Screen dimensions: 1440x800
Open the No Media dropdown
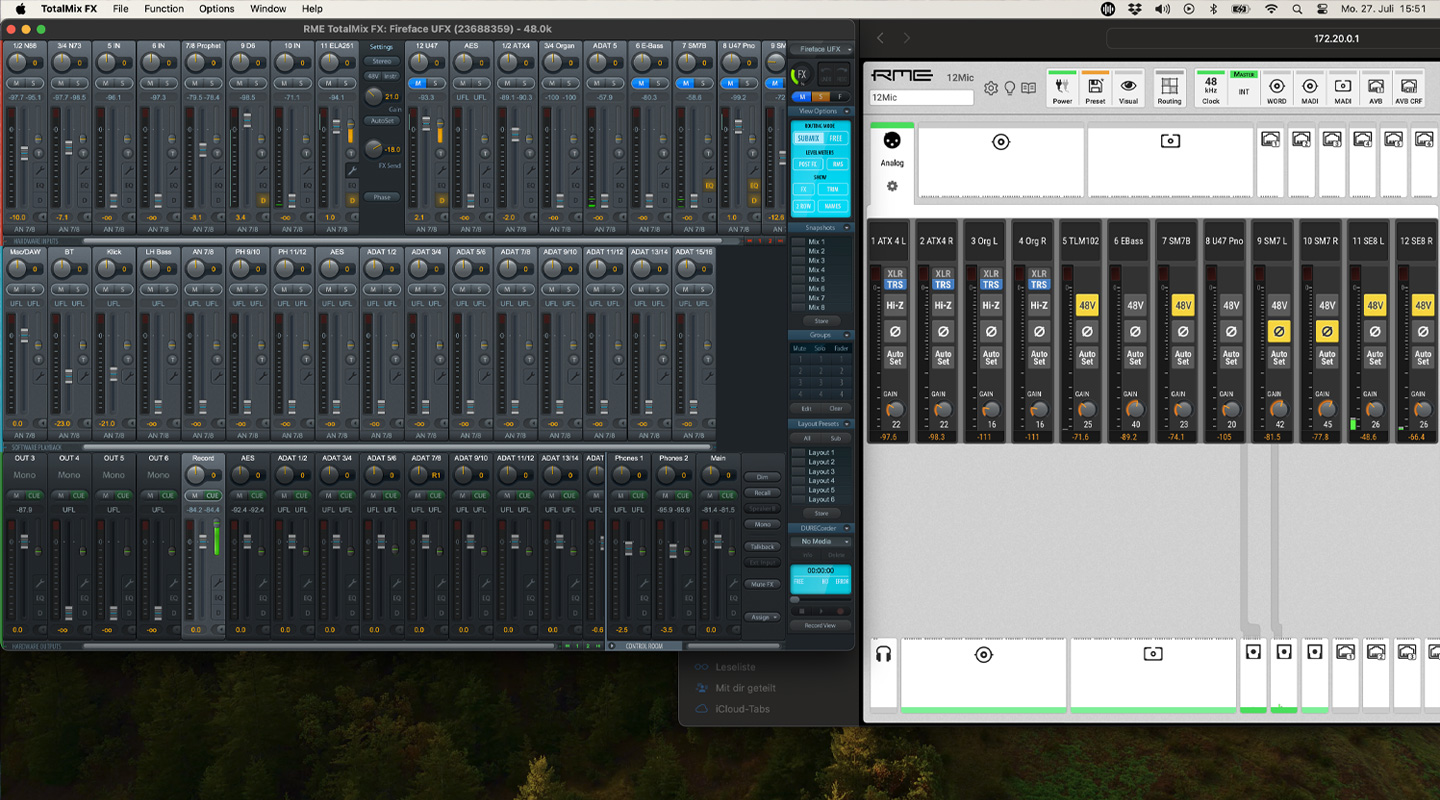(x=821, y=542)
